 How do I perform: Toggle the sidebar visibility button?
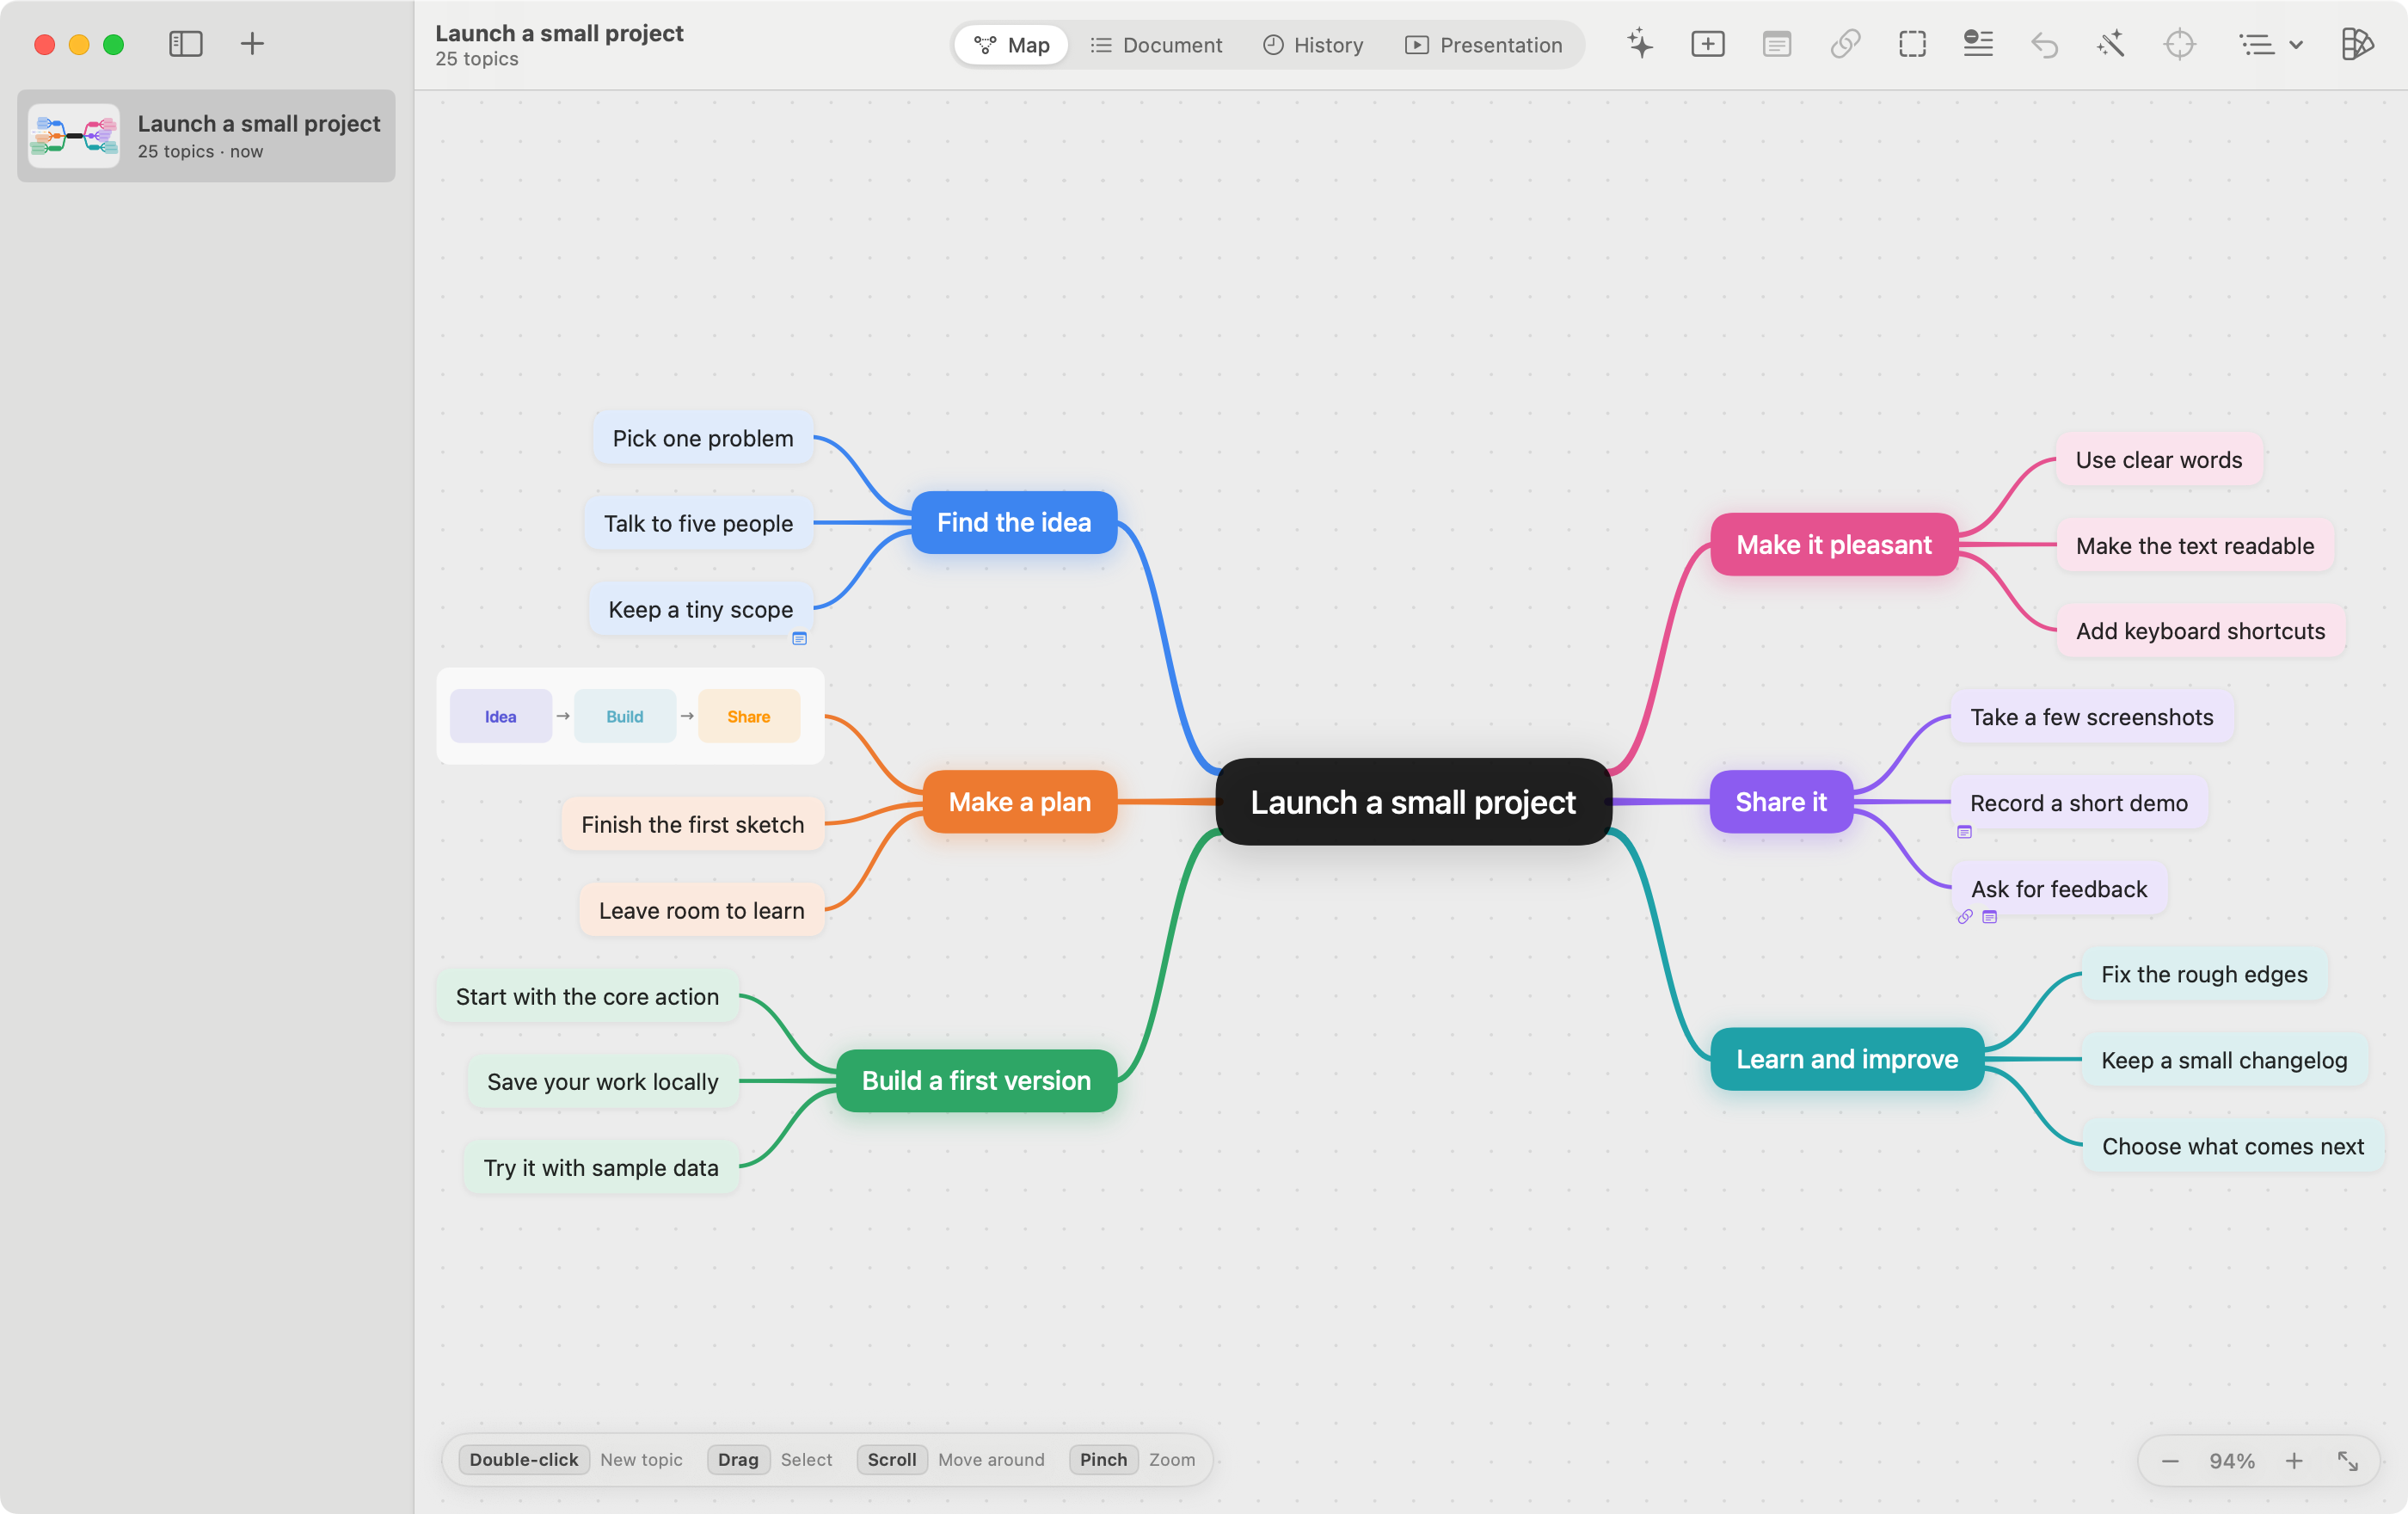186,44
